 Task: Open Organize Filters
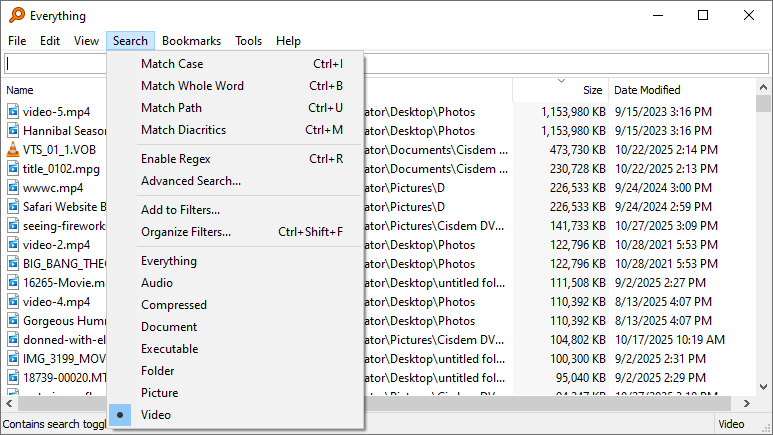(236, 232)
